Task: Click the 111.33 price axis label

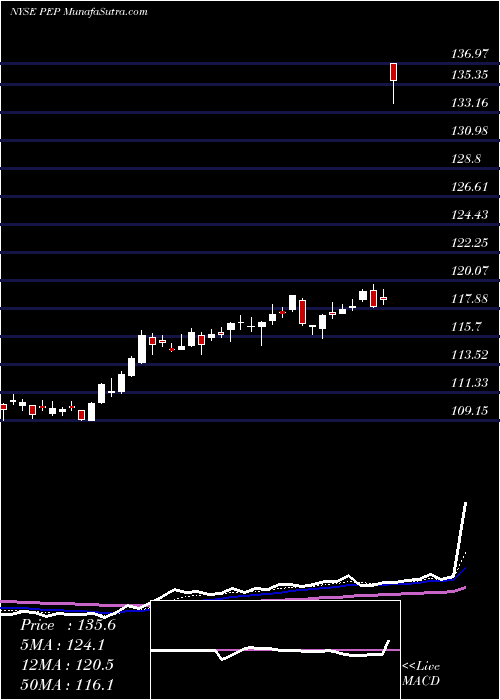Action: [470, 383]
